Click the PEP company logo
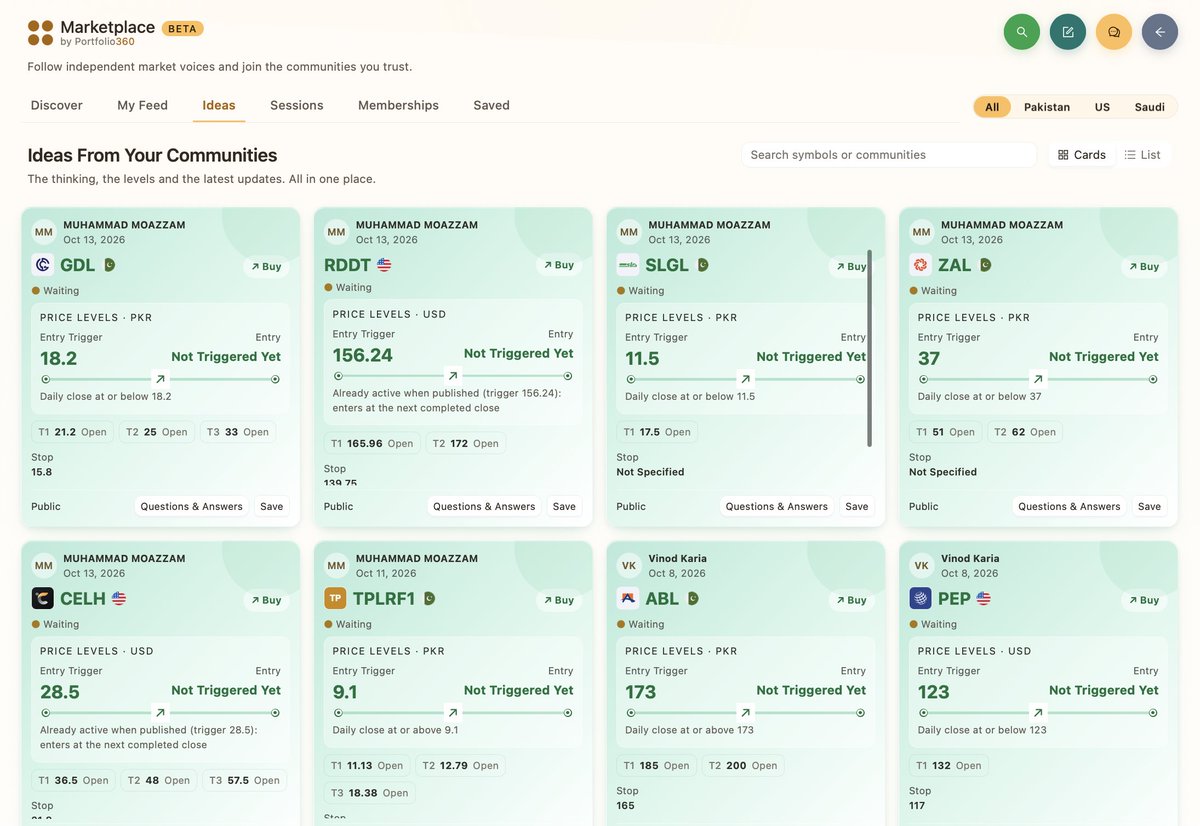 click(921, 599)
